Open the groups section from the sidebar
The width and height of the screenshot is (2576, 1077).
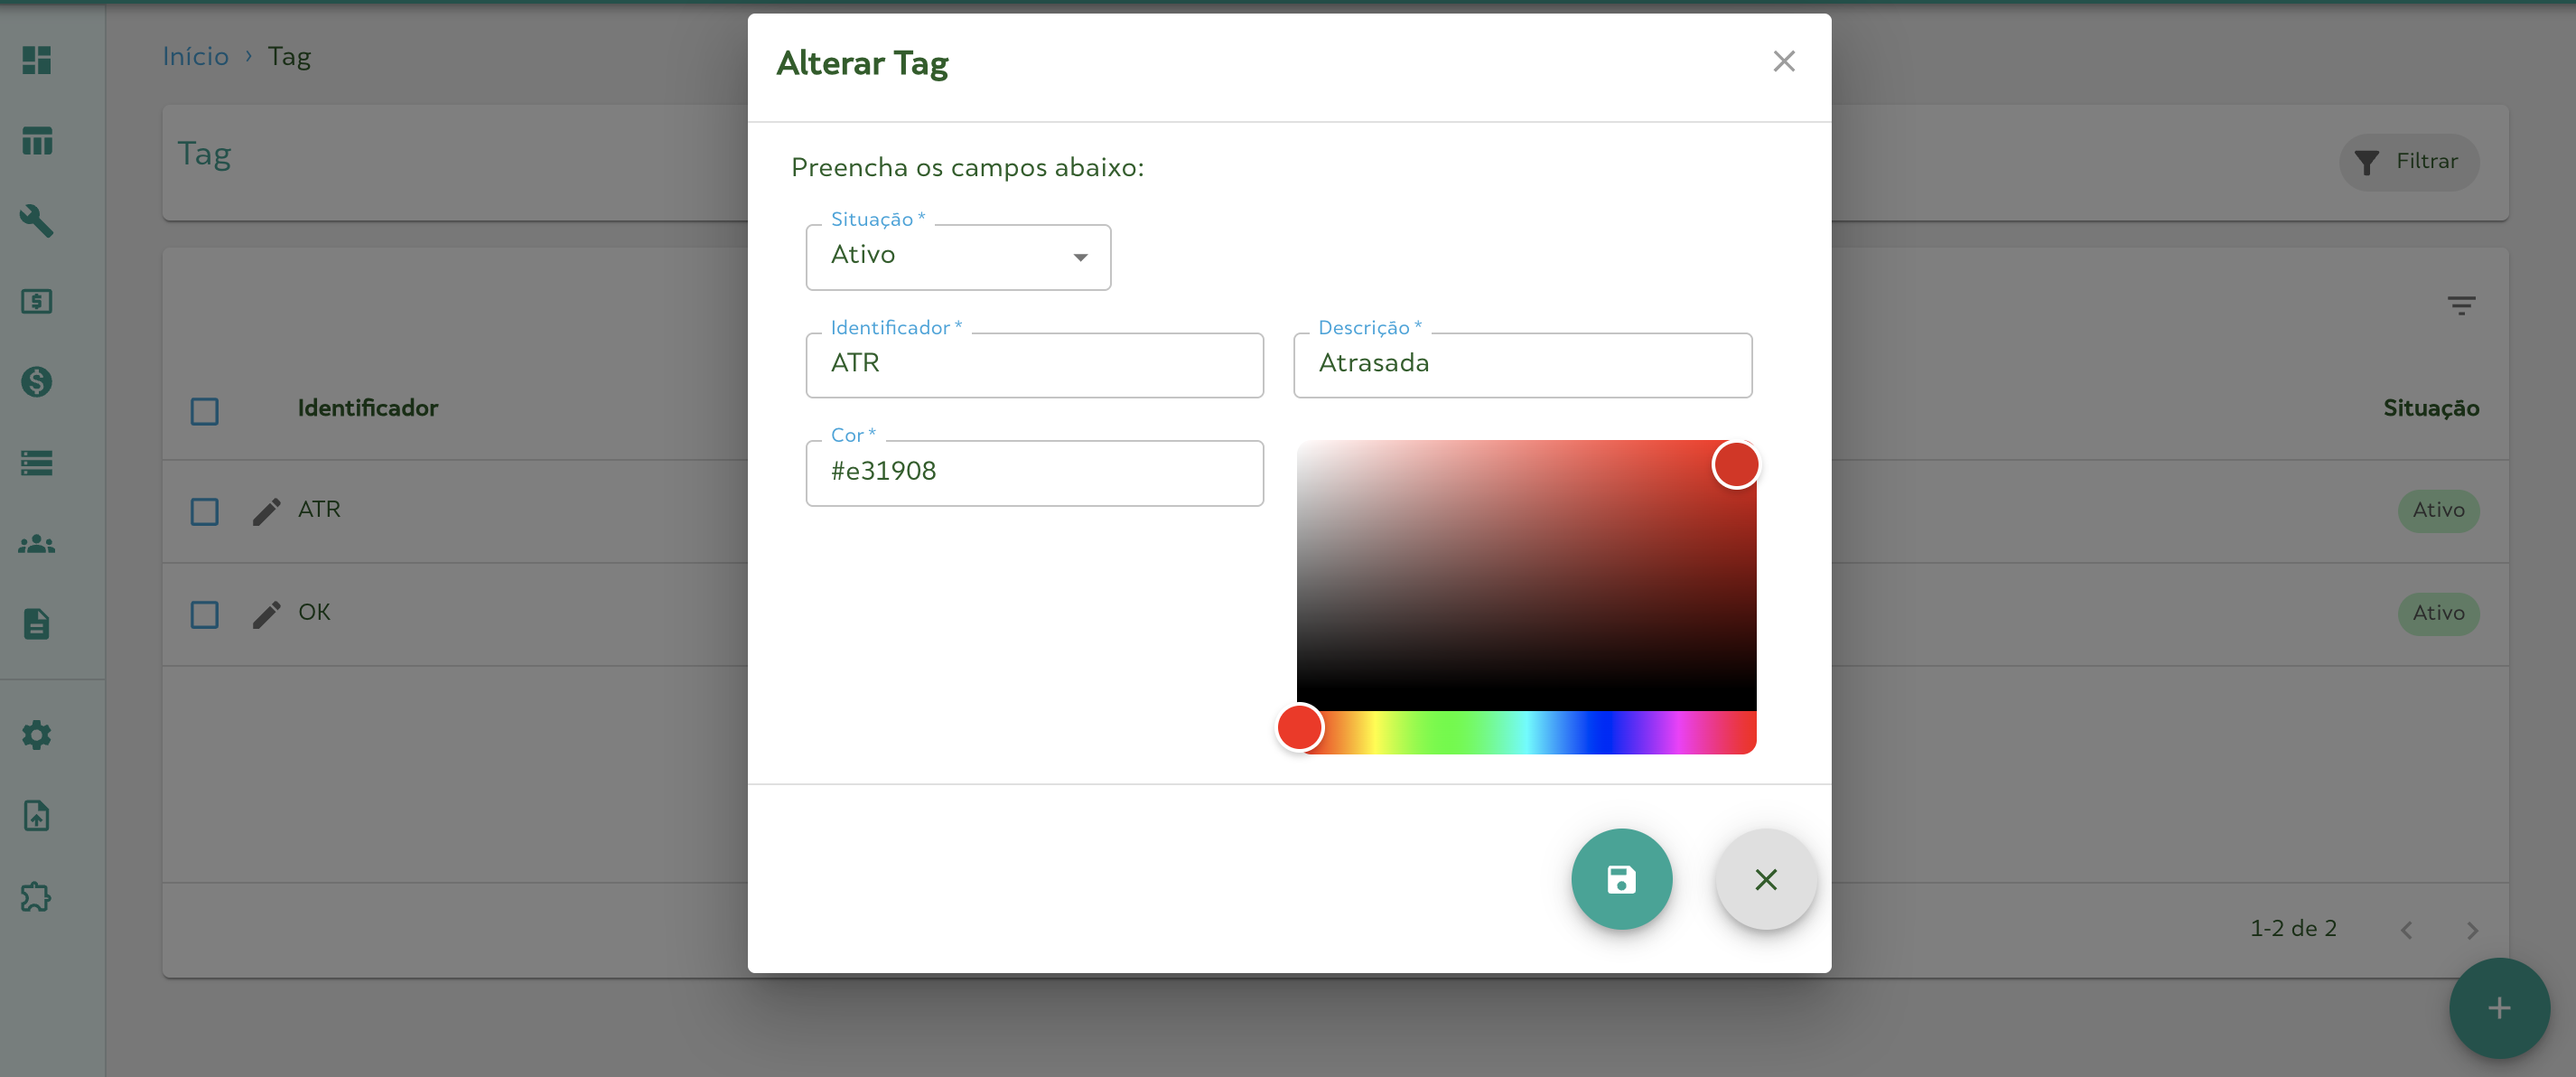click(x=37, y=543)
